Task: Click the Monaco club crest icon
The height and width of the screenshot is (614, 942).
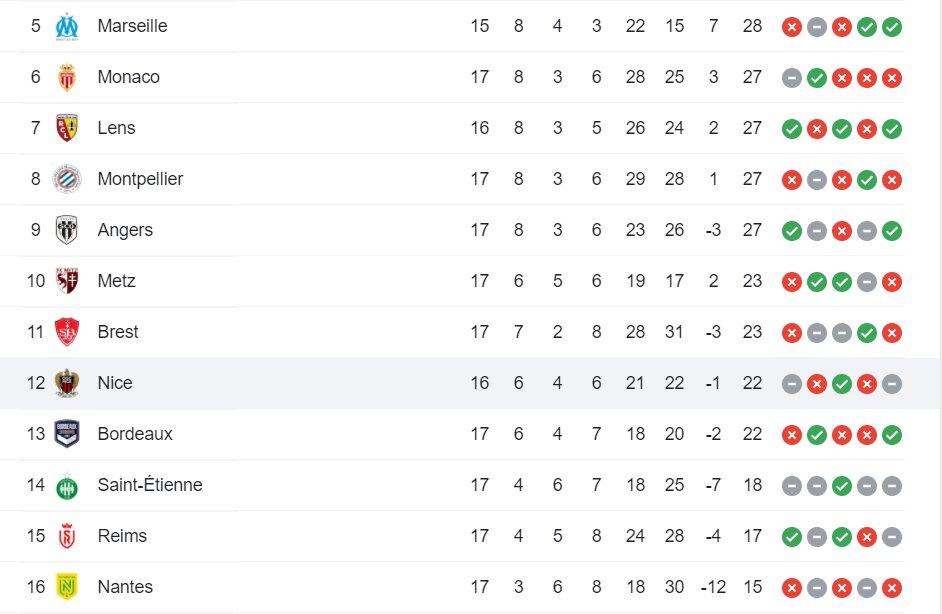Action: tap(67, 77)
